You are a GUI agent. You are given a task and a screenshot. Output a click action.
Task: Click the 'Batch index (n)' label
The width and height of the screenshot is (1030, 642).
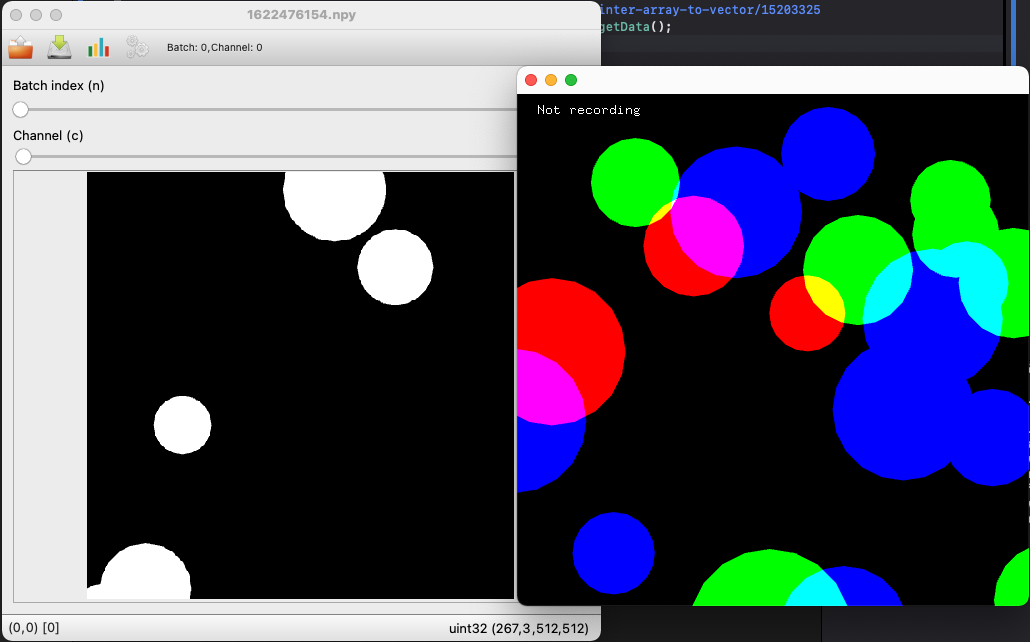coord(58,85)
